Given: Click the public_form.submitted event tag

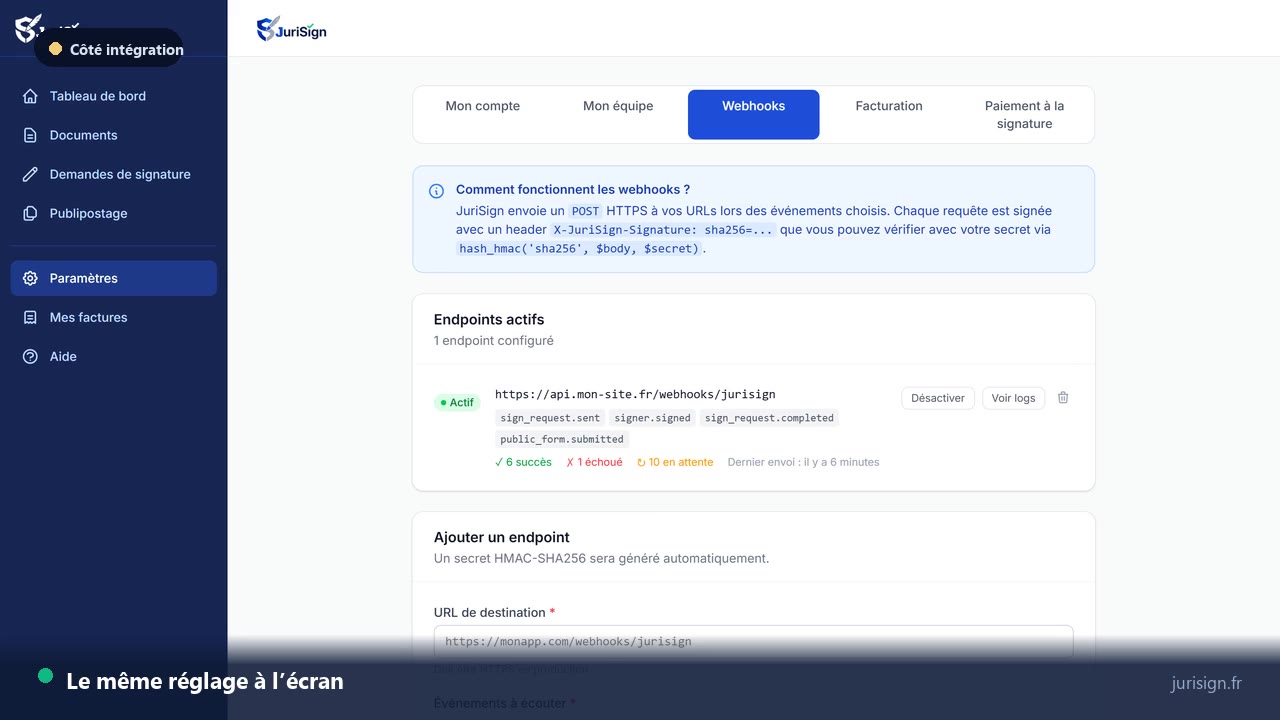Looking at the screenshot, I should pyautogui.click(x=562, y=439).
